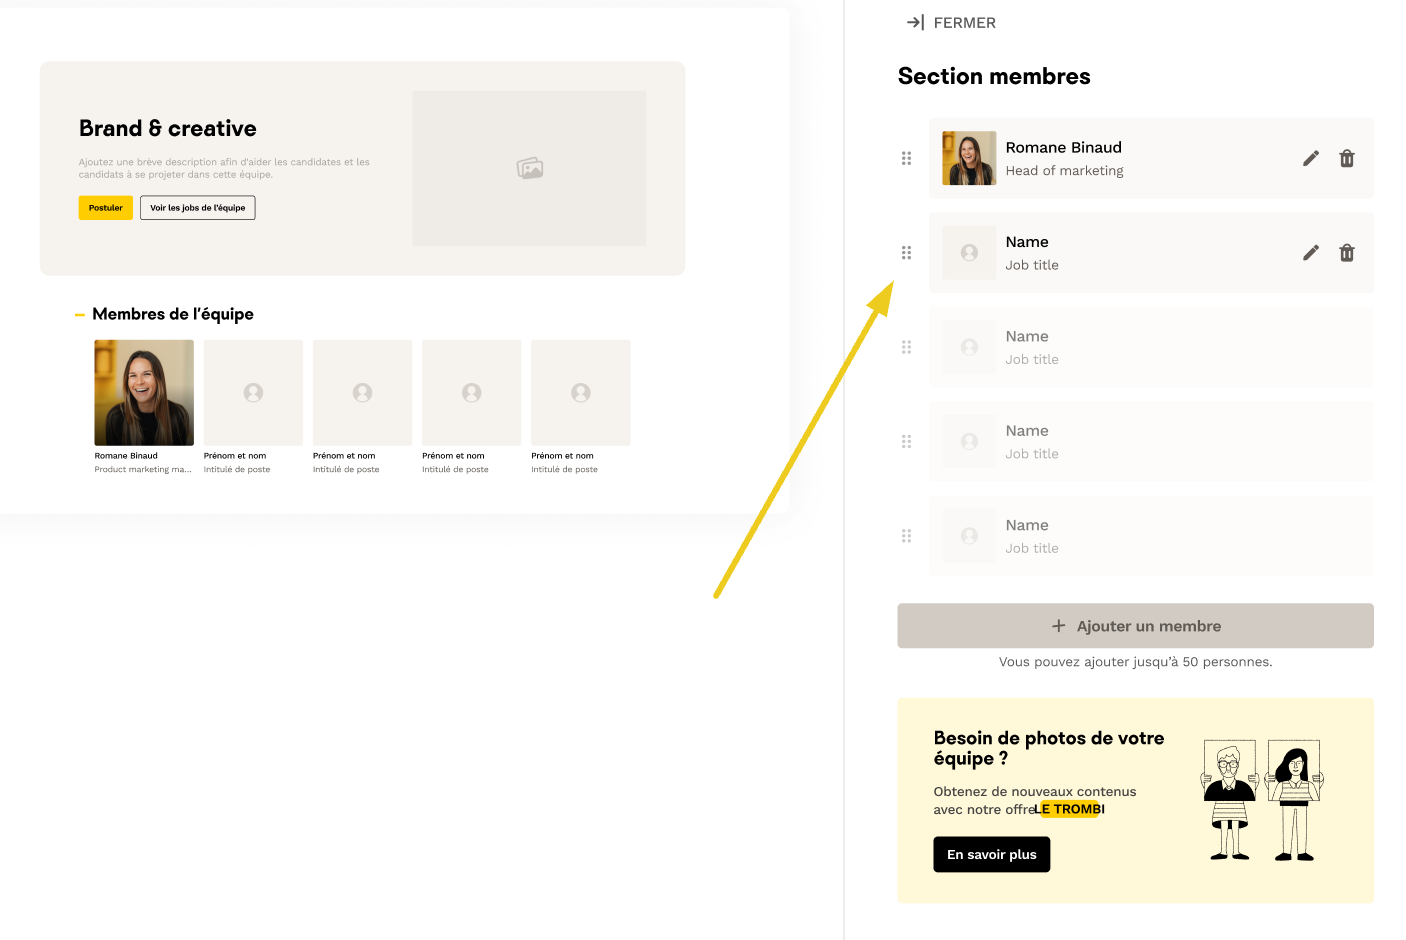The image size is (1406, 940).
Task: Click the En savoir plus button
Action: point(991,854)
